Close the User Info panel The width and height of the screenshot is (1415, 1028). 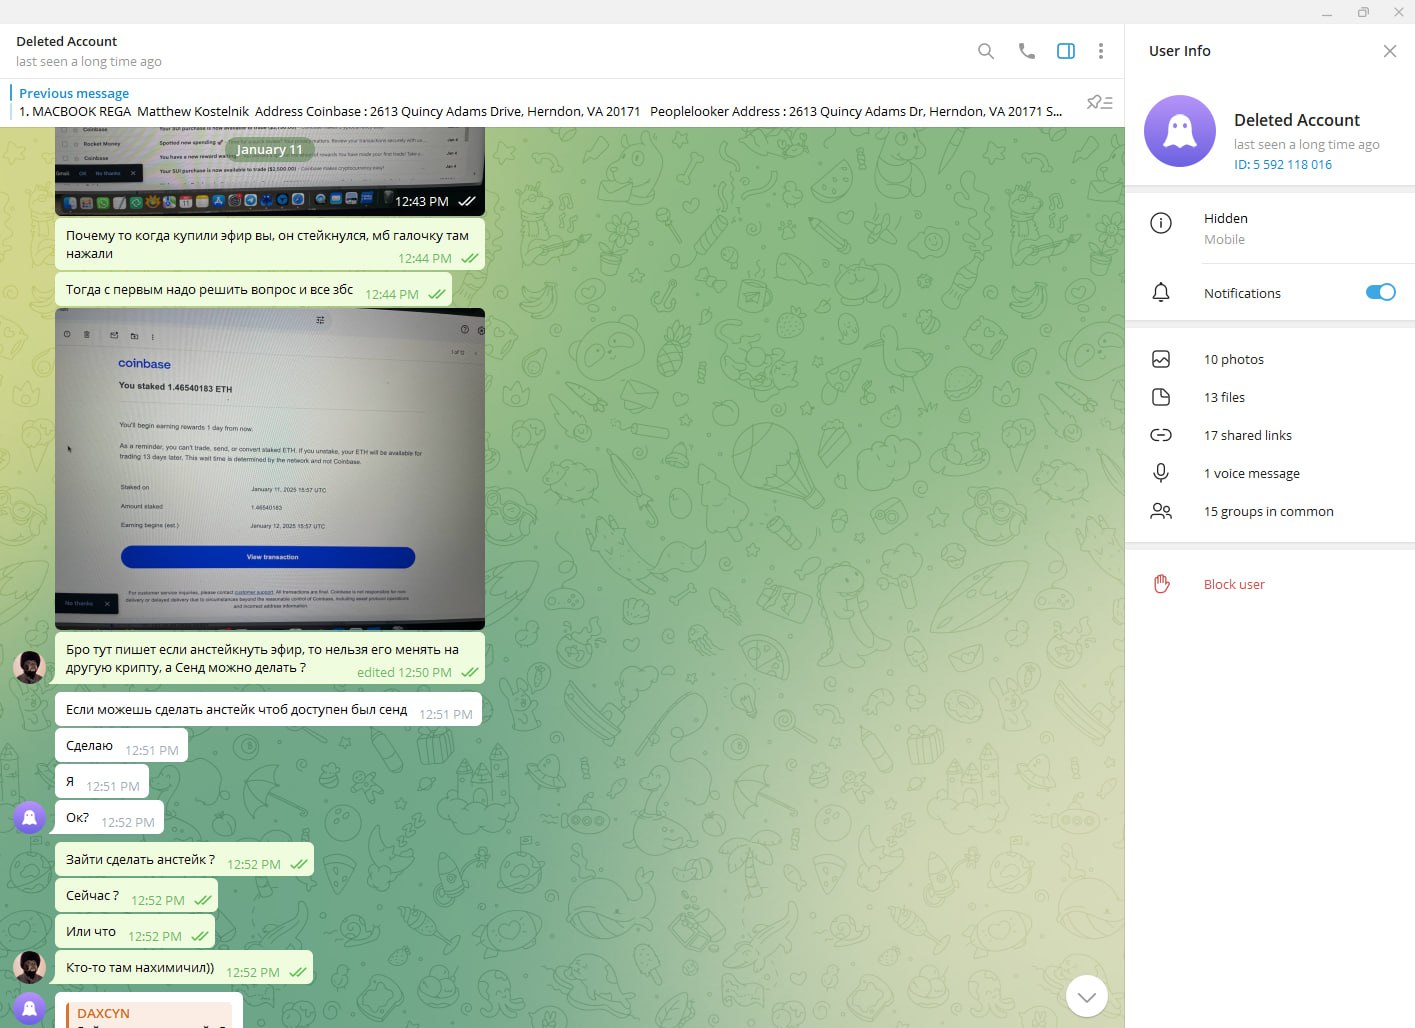click(x=1390, y=51)
